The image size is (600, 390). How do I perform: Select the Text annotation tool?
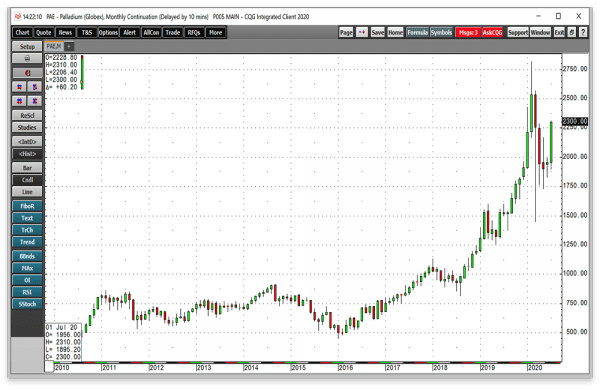pos(27,218)
